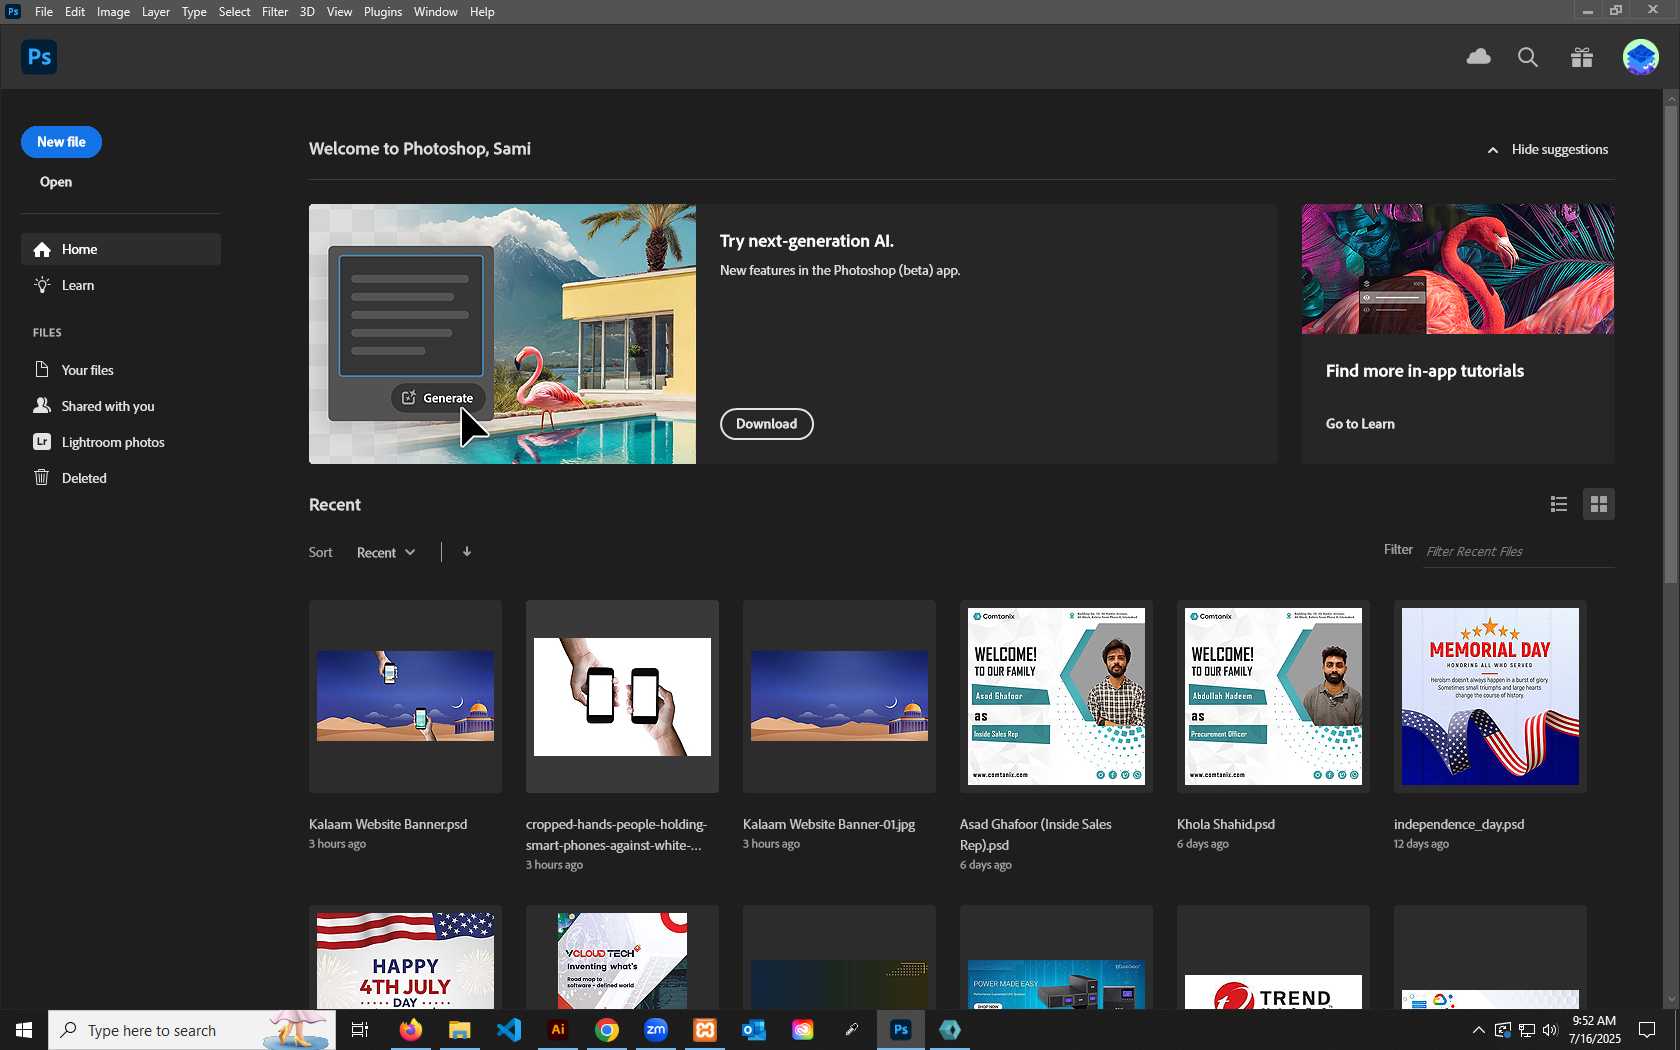Open the Recent sort dropdown

pos(386,552)
